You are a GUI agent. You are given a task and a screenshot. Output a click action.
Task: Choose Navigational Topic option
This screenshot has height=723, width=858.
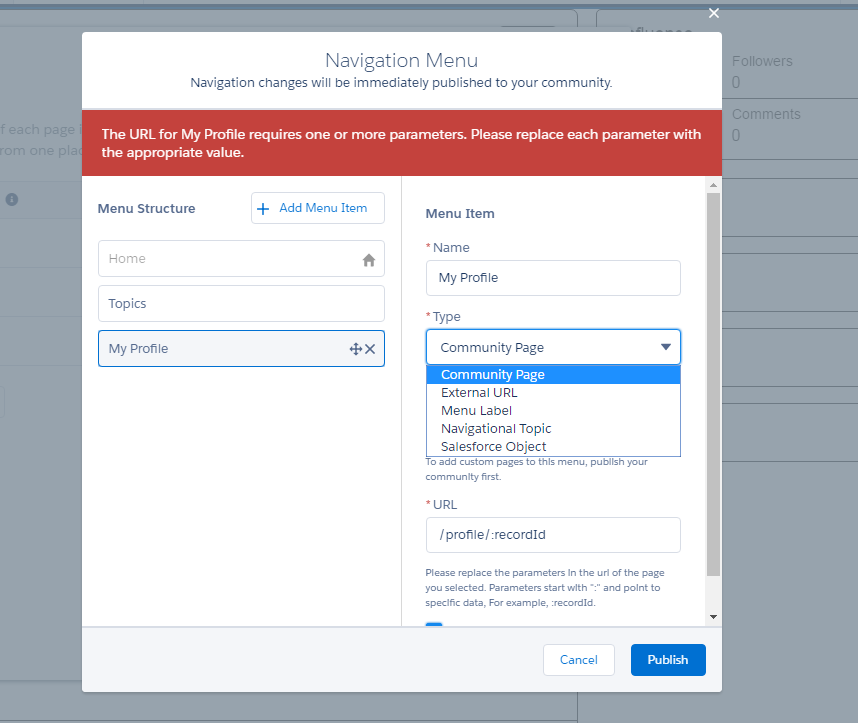coord(553,429)
